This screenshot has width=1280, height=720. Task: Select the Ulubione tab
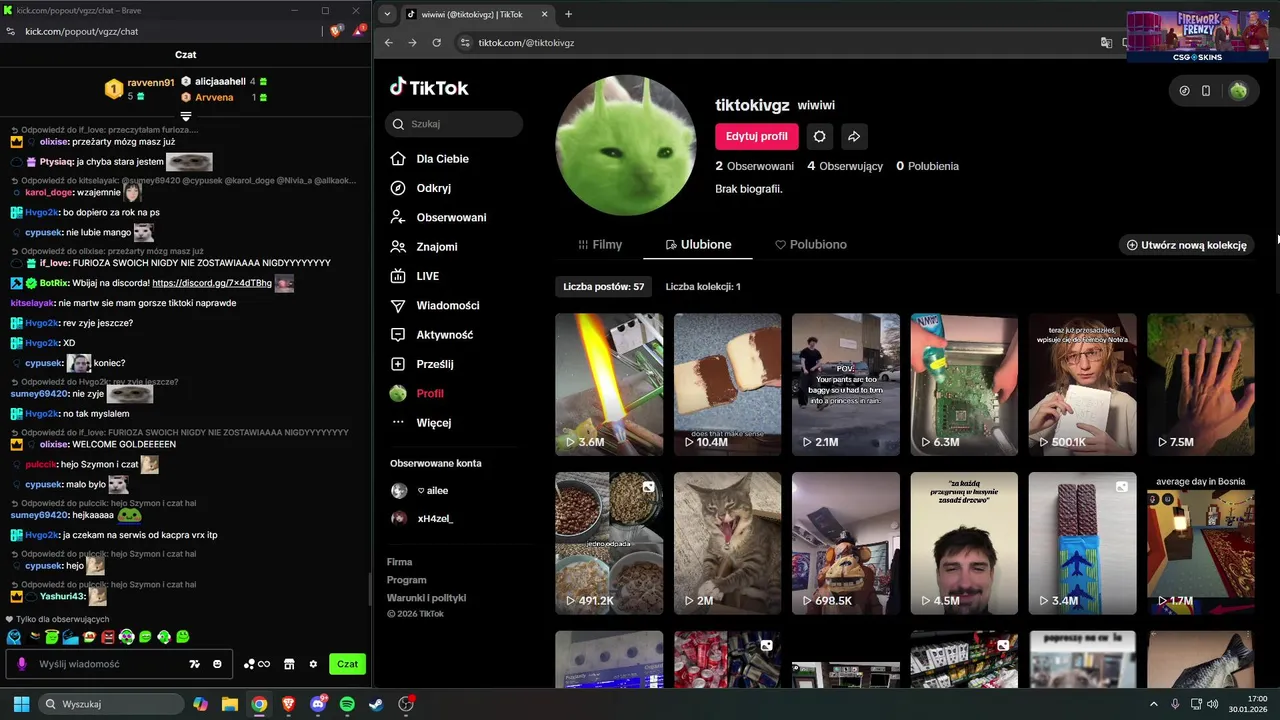(698, 245)
